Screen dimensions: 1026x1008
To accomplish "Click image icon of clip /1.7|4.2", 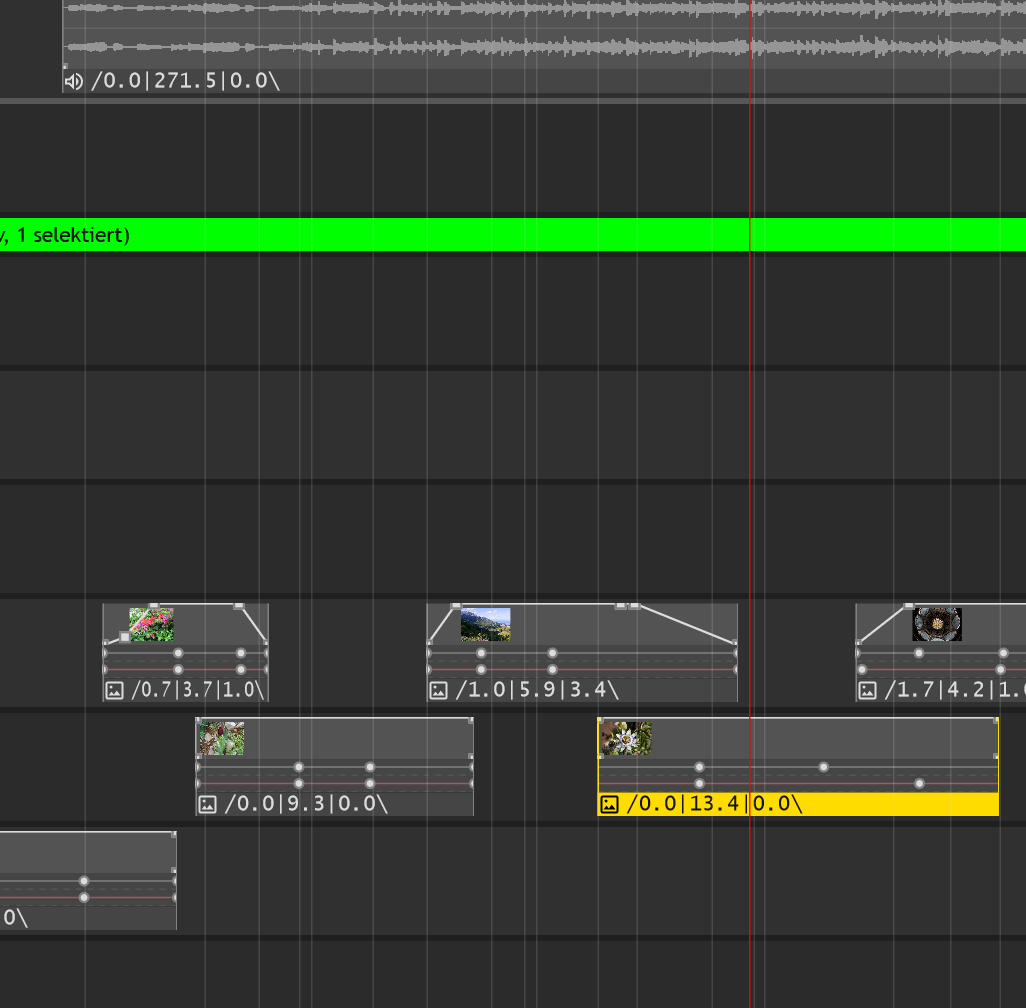I will (x=868, y=691).
